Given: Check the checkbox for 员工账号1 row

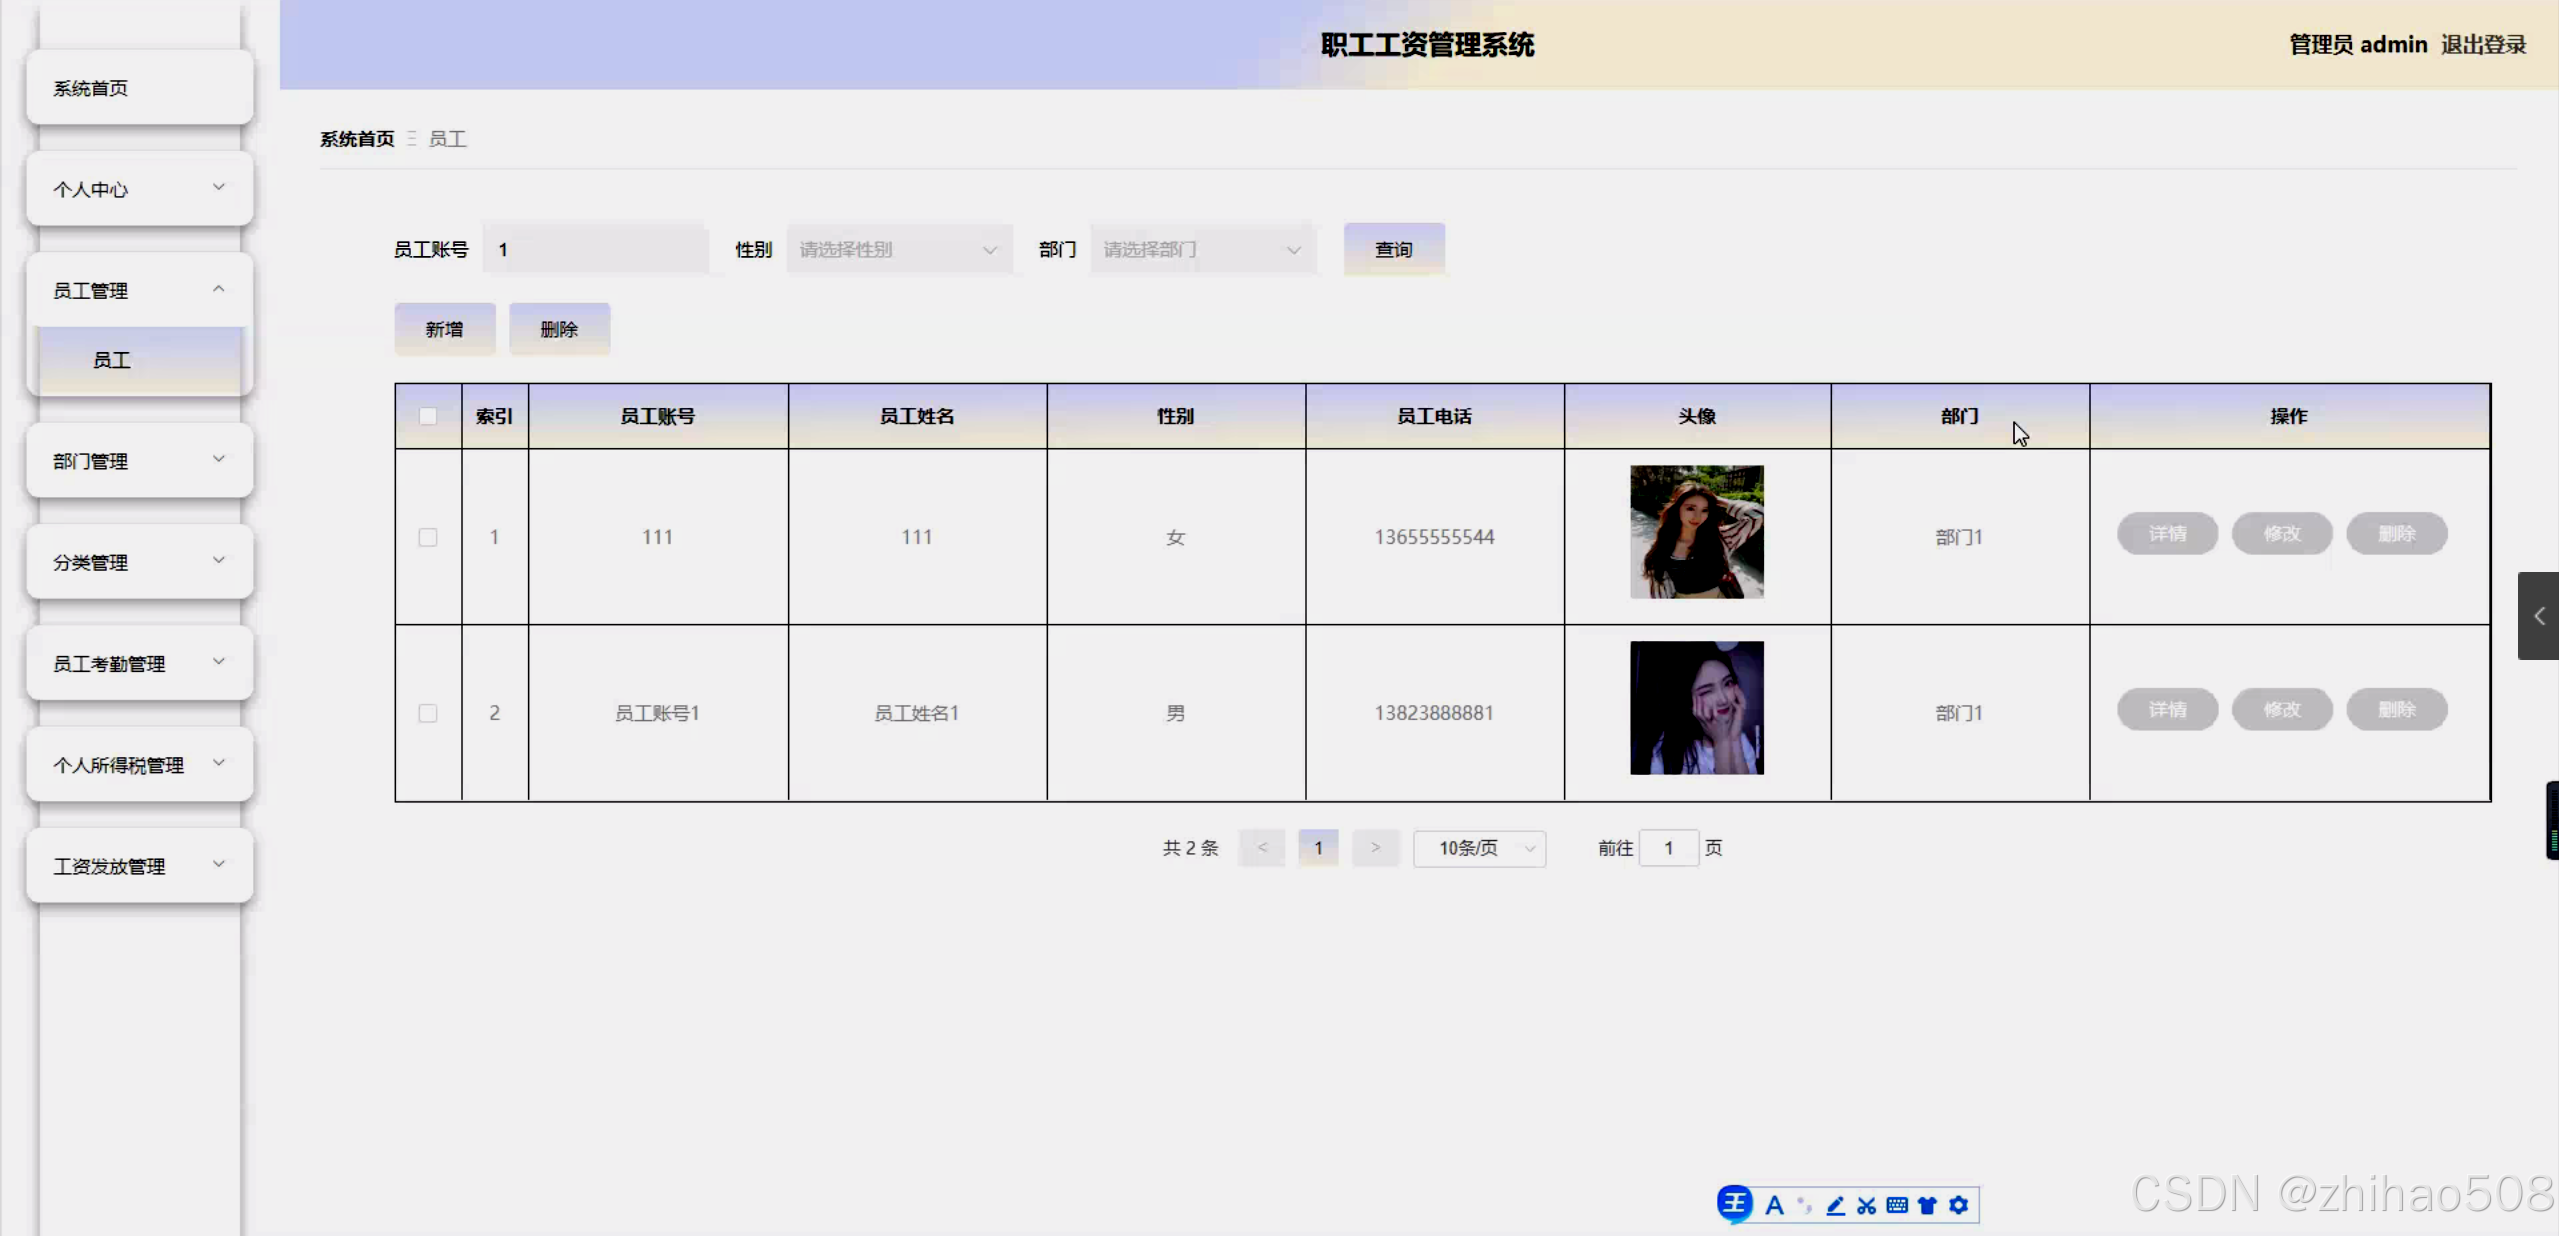Looking at the screenshot, I should click(x=428, y=713).
